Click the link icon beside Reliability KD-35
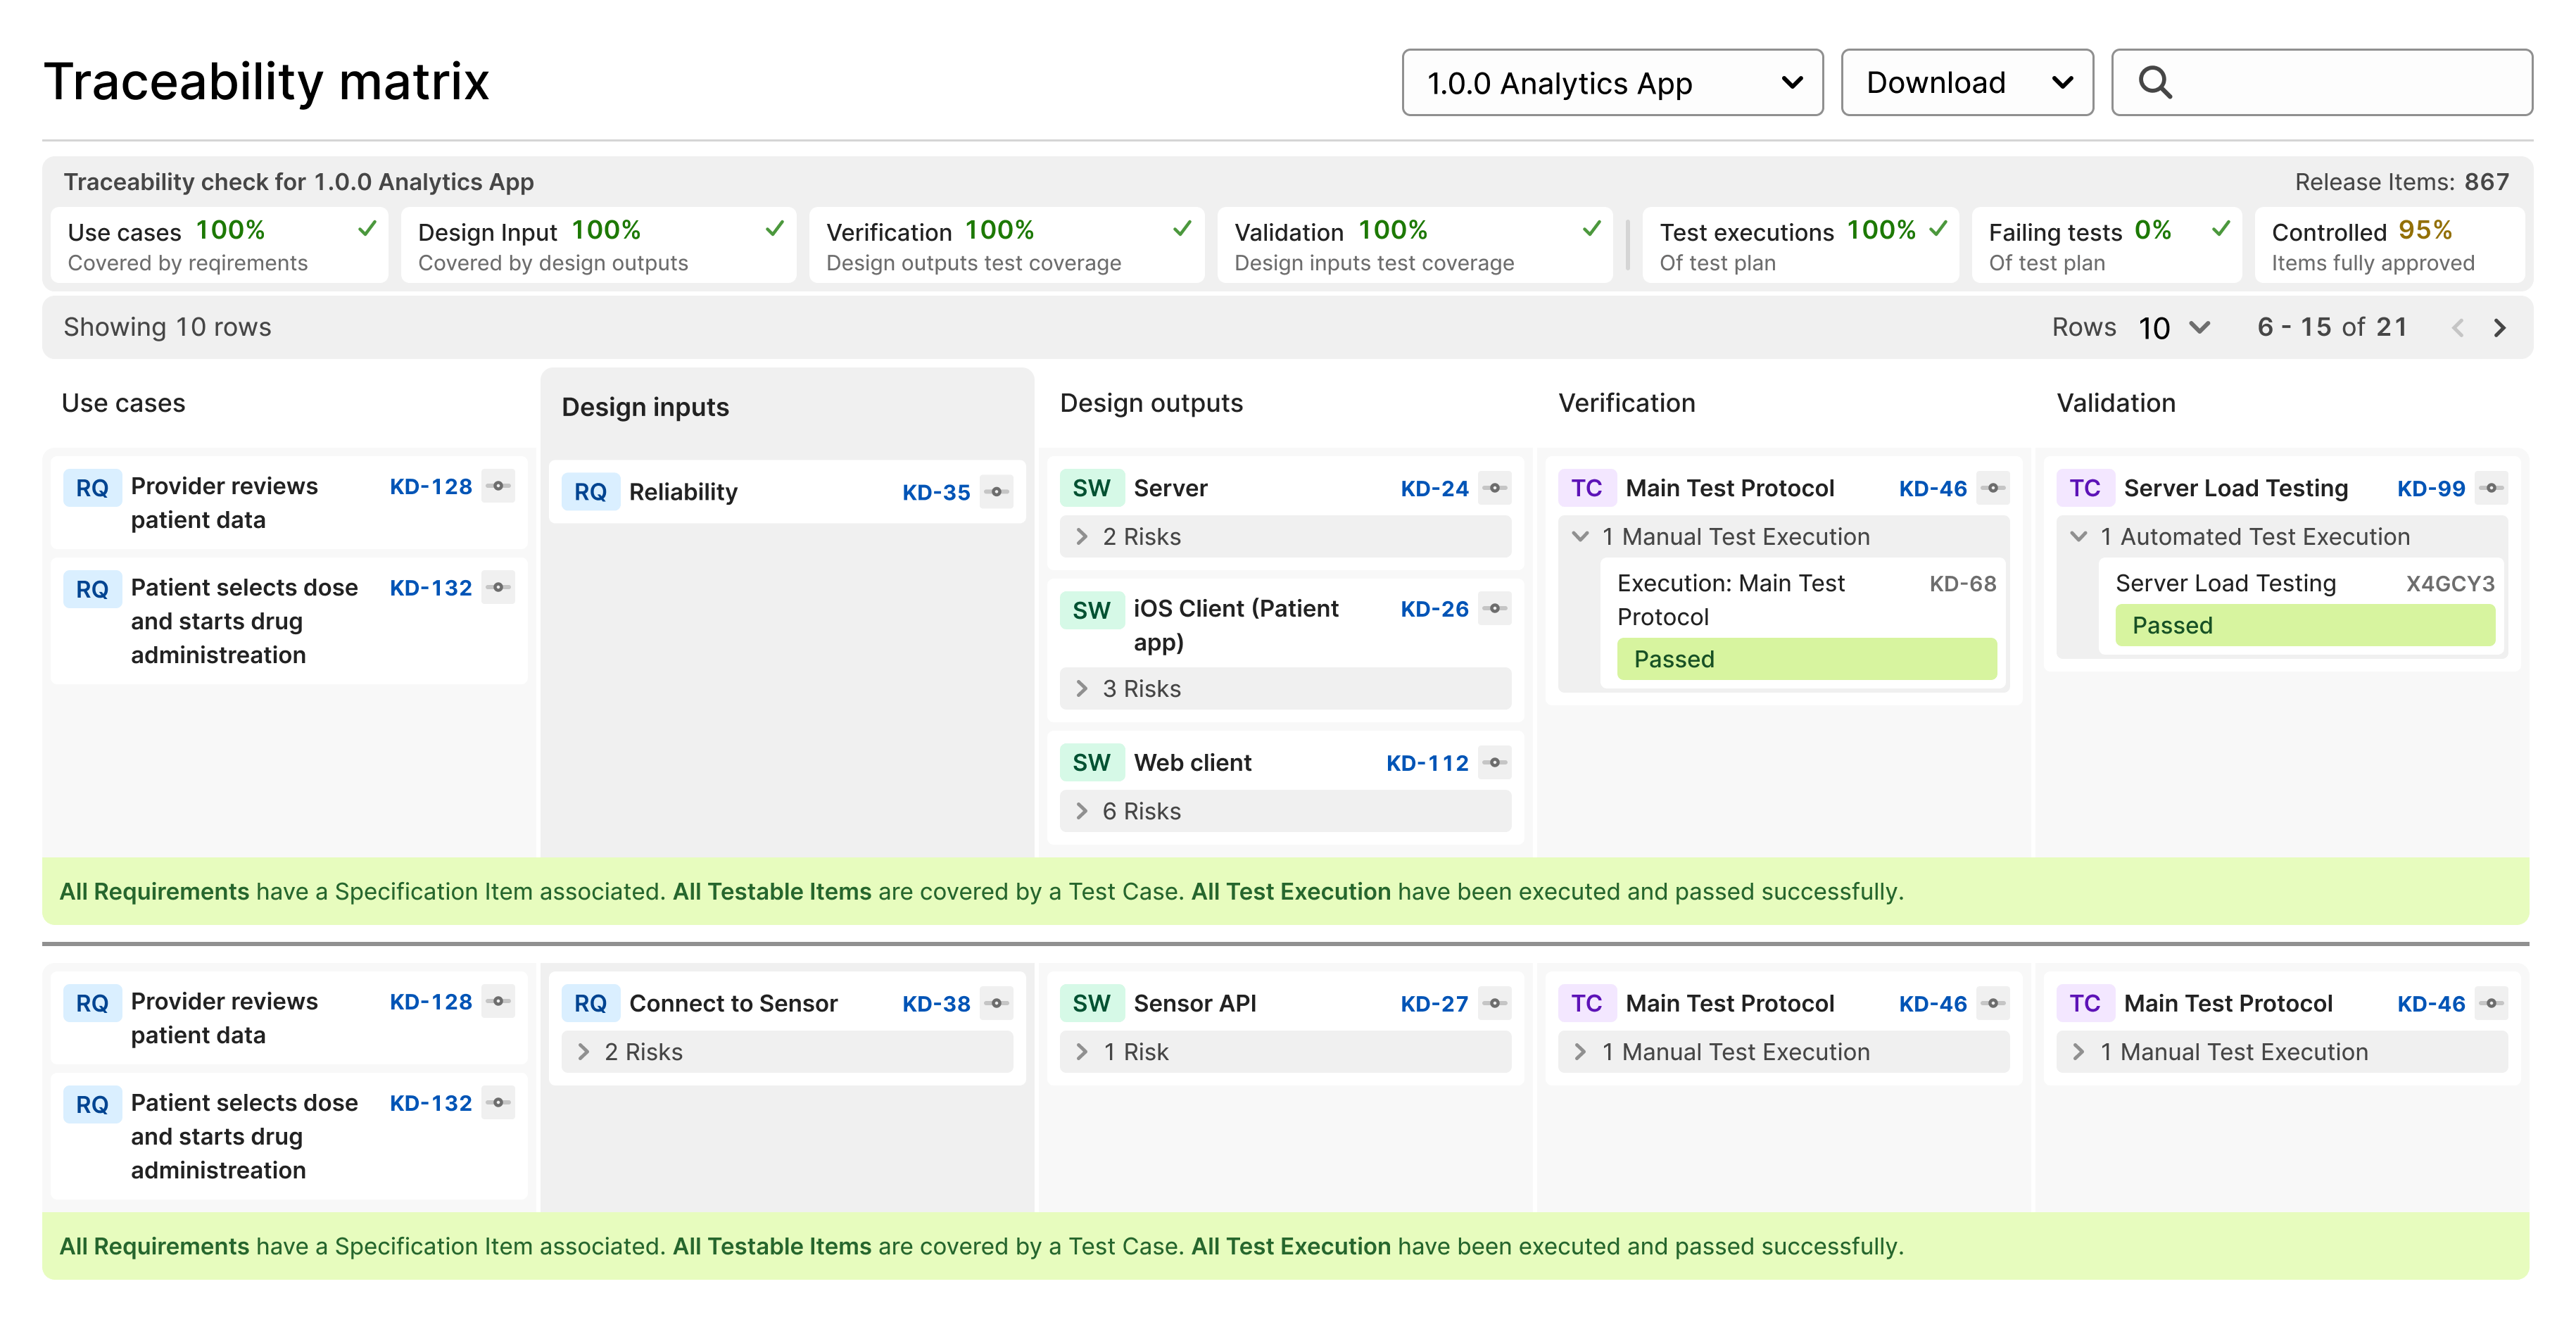2576x1322 pixels. (996, 492)
